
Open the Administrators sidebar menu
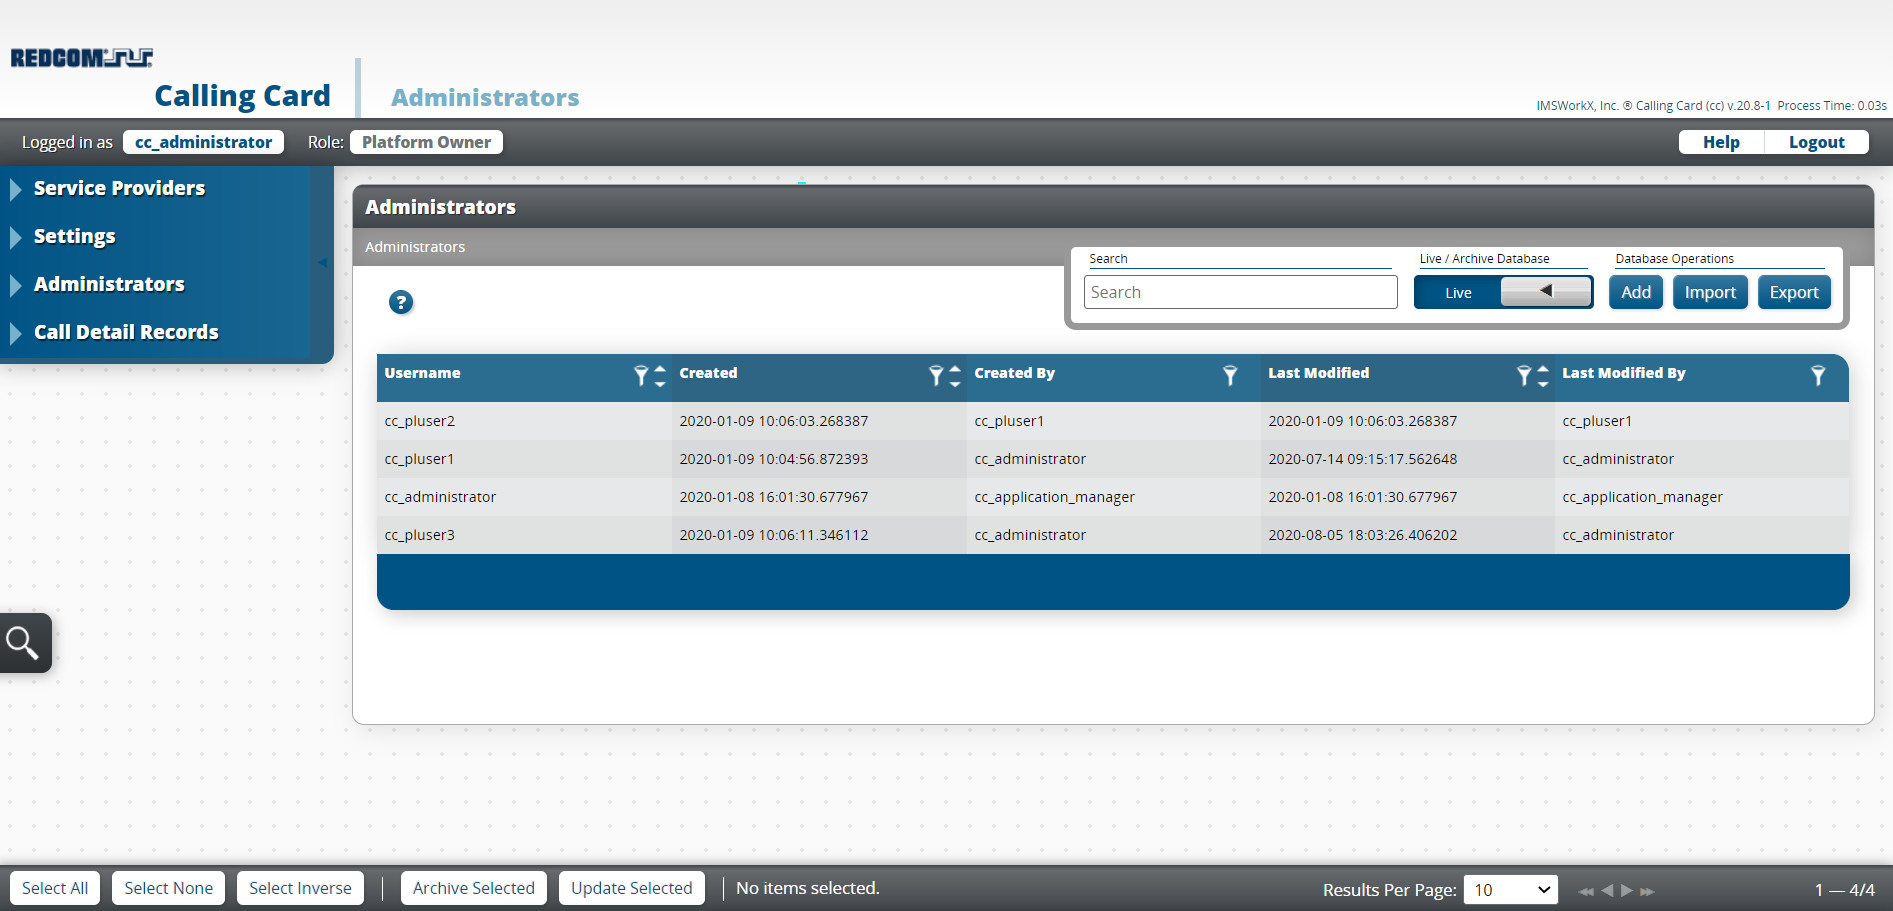(108, 284)
